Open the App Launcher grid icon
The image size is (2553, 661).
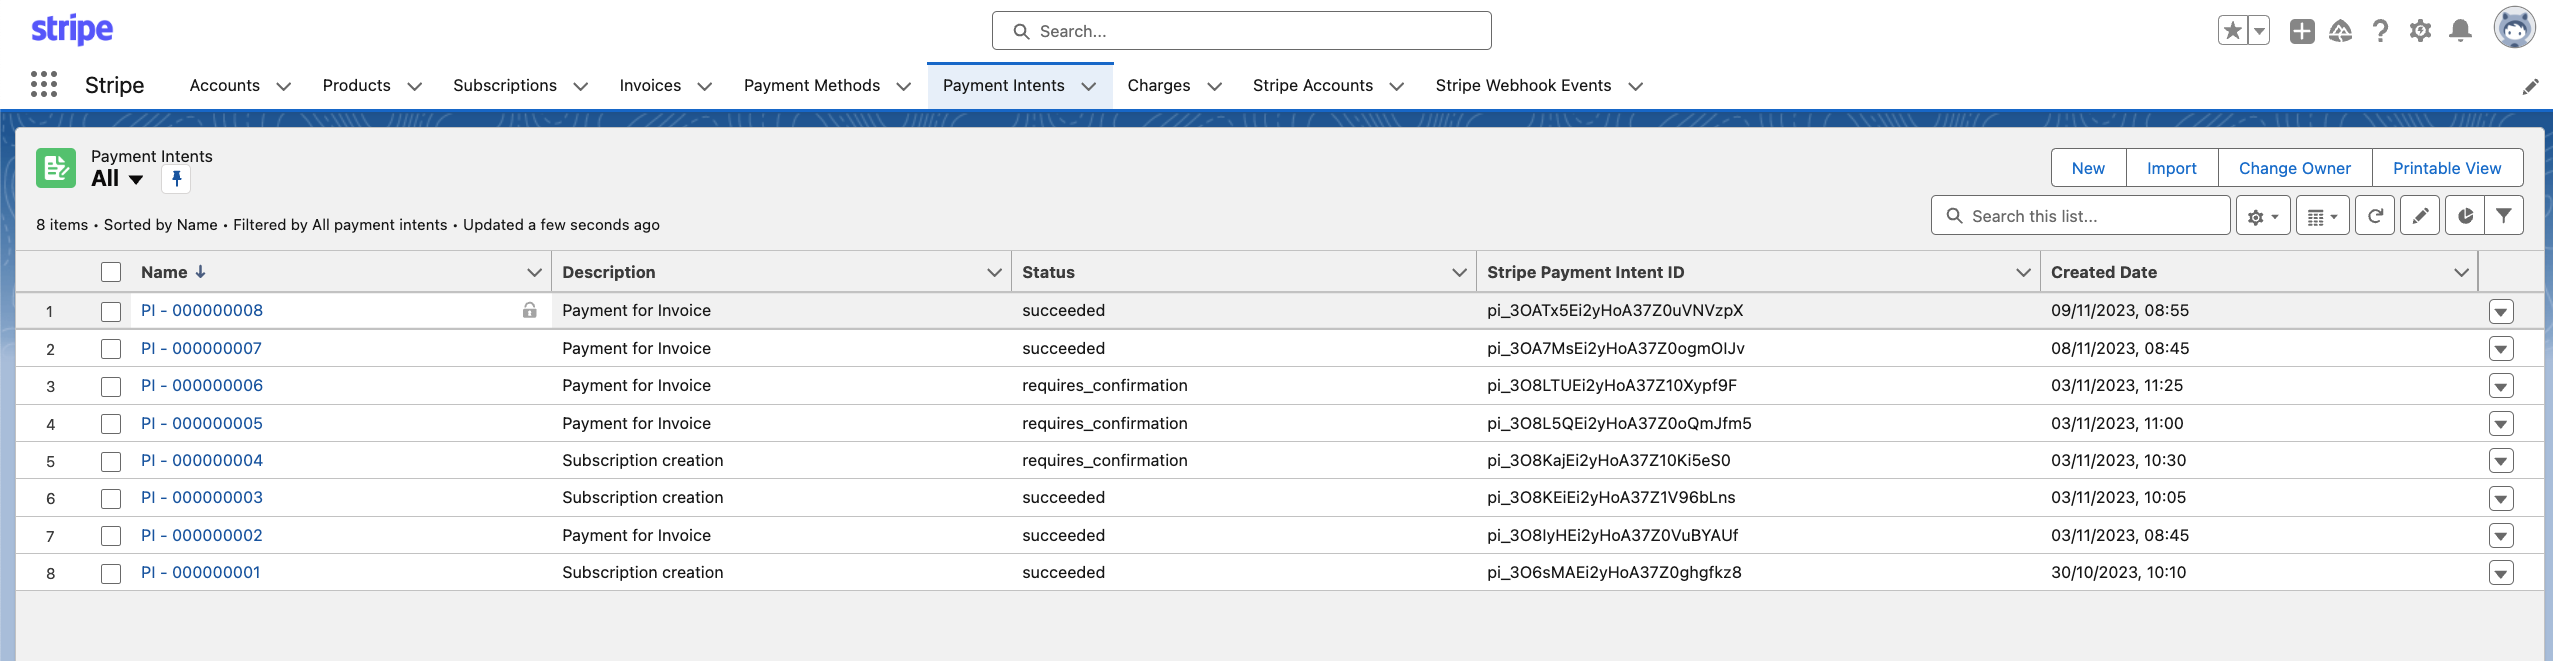pos(44,85)
